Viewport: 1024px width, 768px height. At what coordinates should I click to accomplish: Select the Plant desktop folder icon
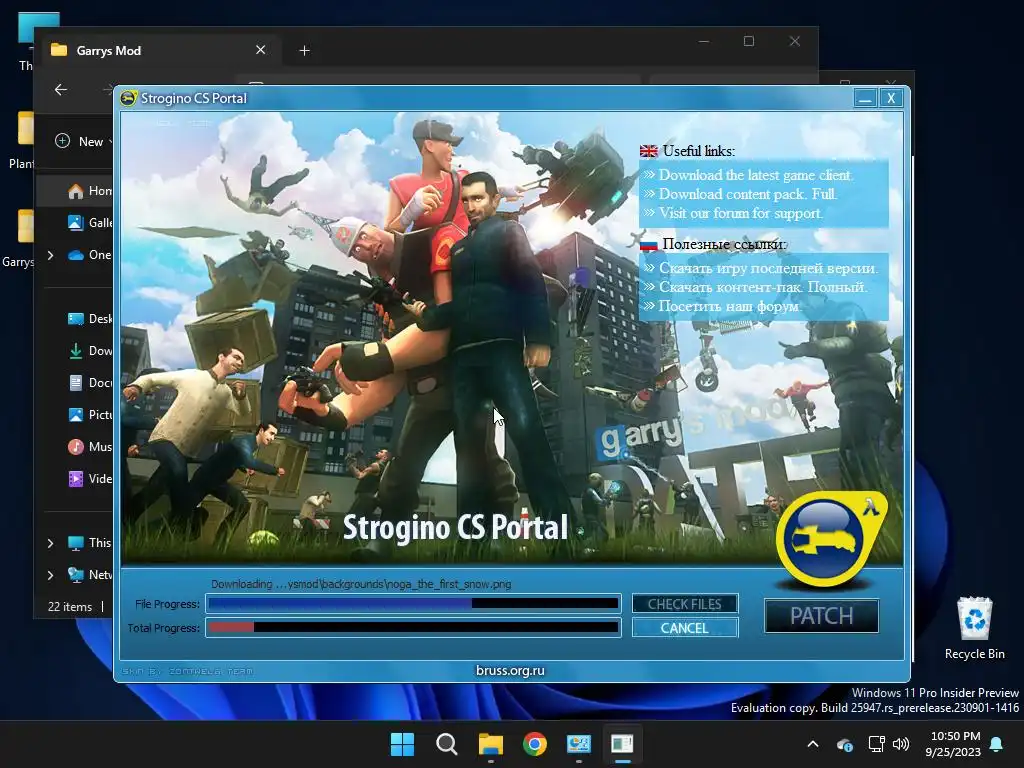(21, 141)
